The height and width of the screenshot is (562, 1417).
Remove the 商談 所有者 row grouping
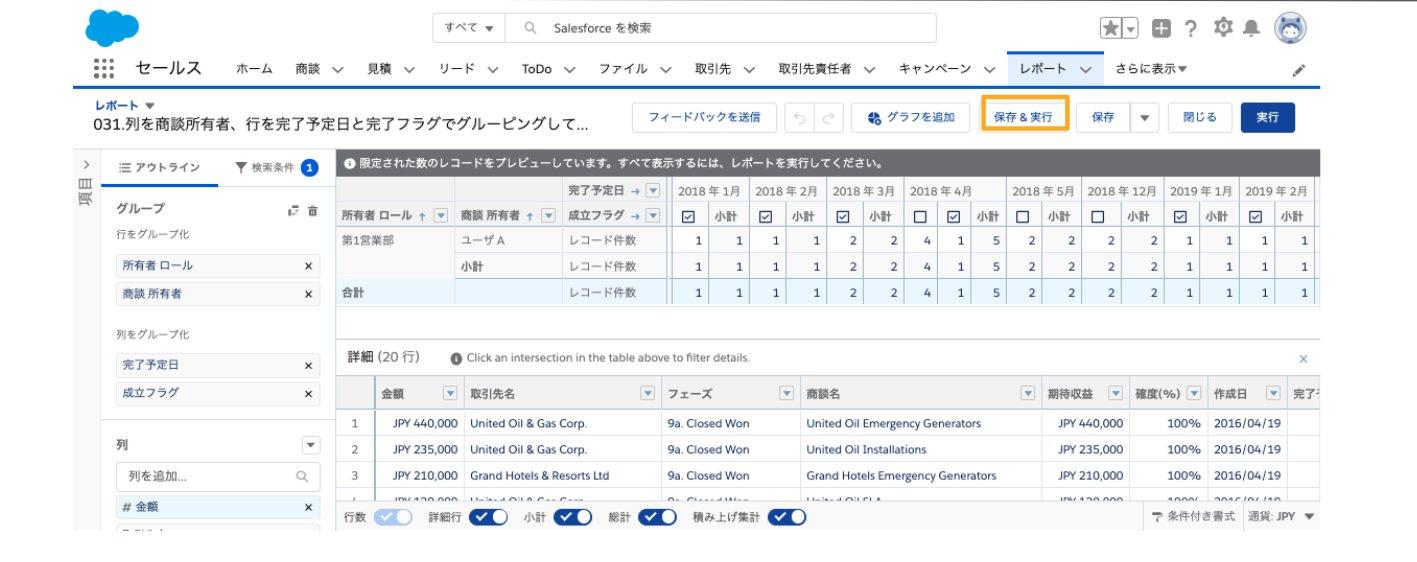click(308, 294)
